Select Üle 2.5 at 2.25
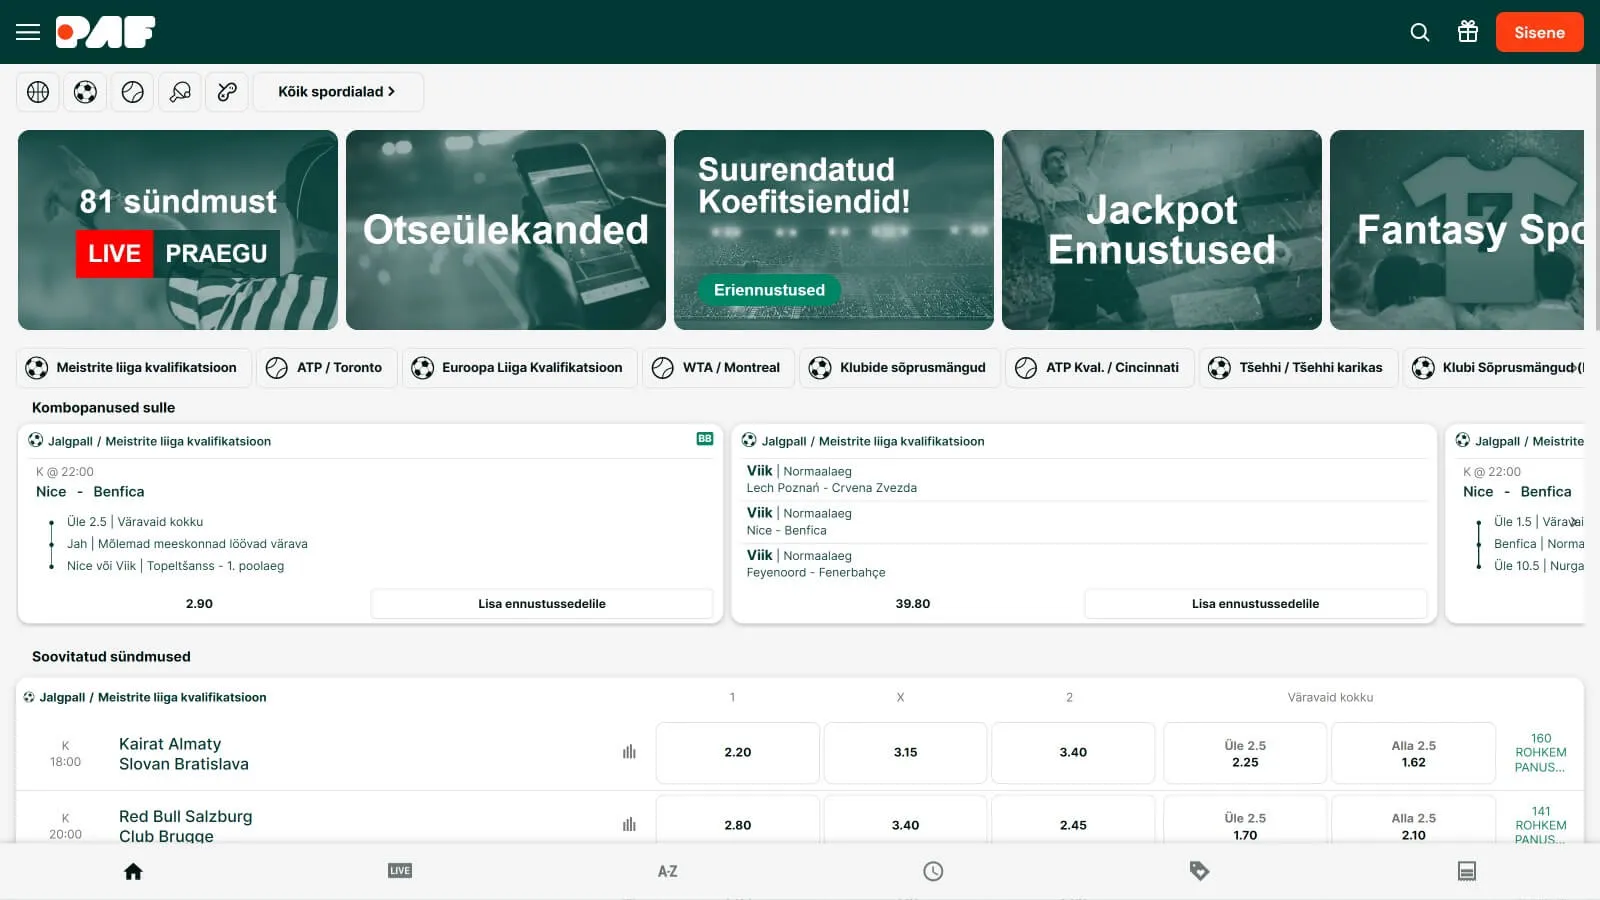The height and width of the screenshot is (900, 1600). pos(1245,753)
